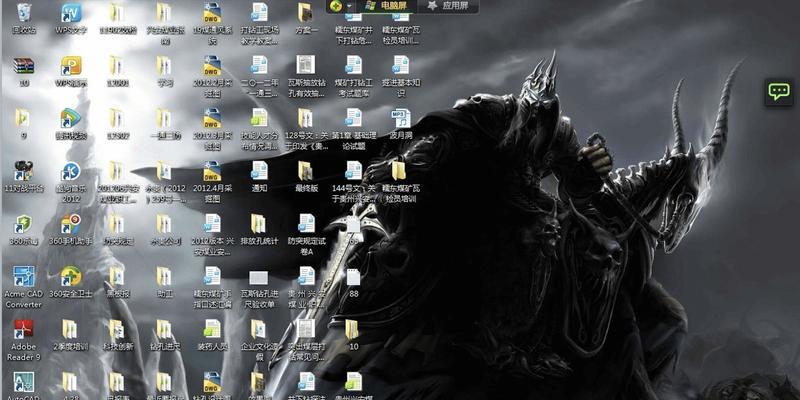Select the 144号文 document

click(x=353, y=182)
